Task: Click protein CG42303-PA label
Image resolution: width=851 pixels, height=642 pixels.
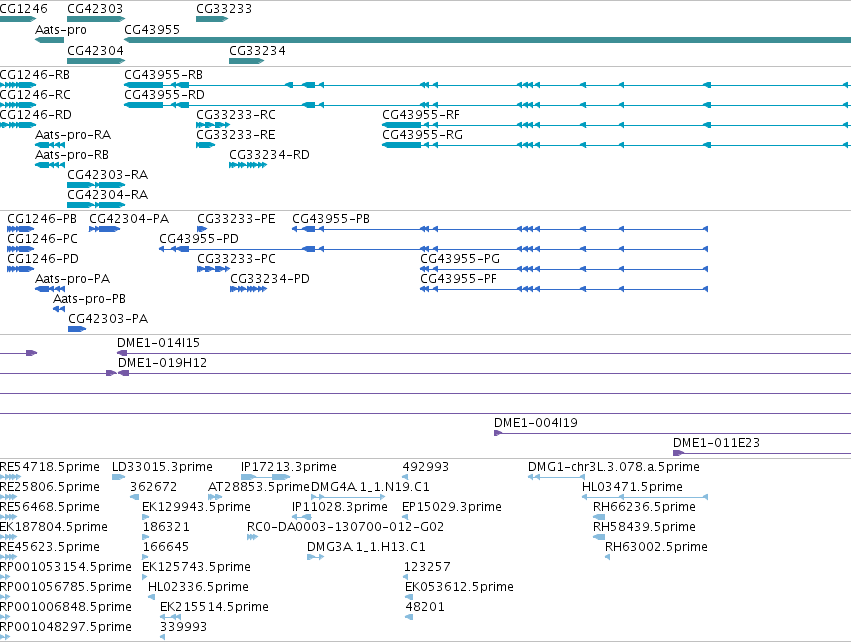Action: [x=108, y=319]
